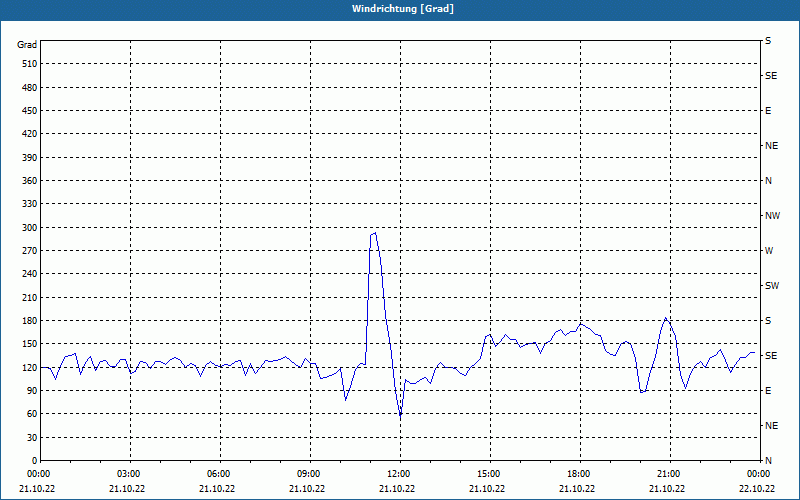Screen dimensions: 800x500
Task: Select the y-axis value 360
Action: (x=30, y=181)
